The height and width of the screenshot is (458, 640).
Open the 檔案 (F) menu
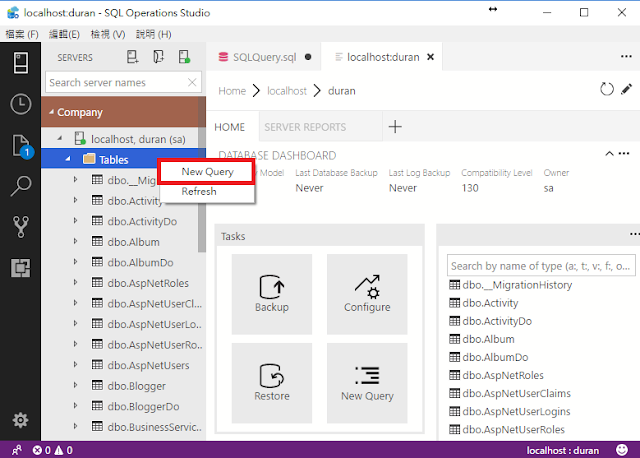point(22,34)
